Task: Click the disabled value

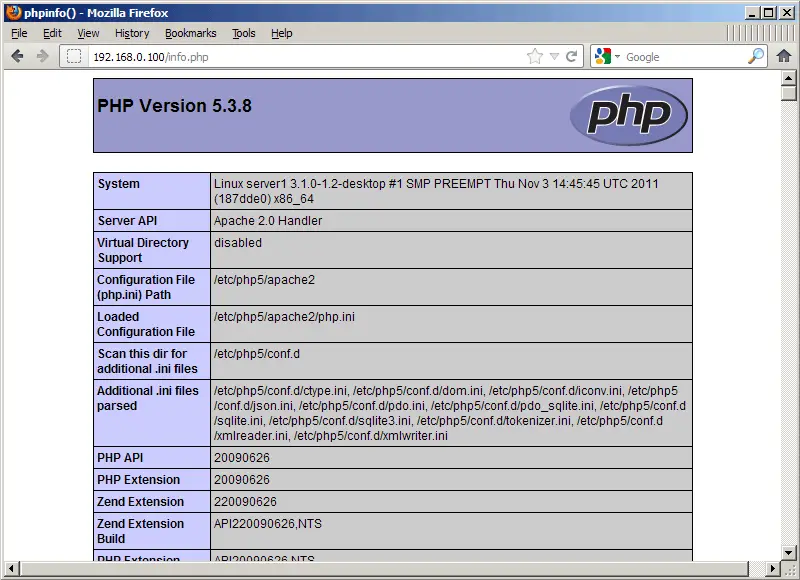Action: [x=238, y=243]
